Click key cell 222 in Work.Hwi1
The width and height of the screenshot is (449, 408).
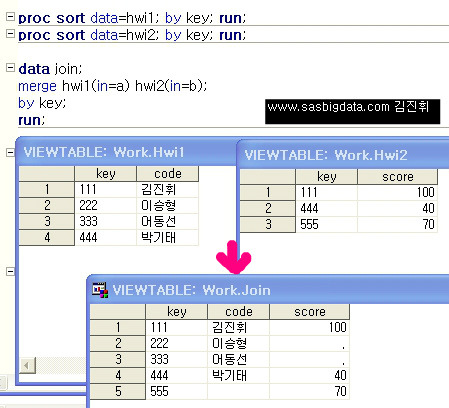[x=106, y=205]
